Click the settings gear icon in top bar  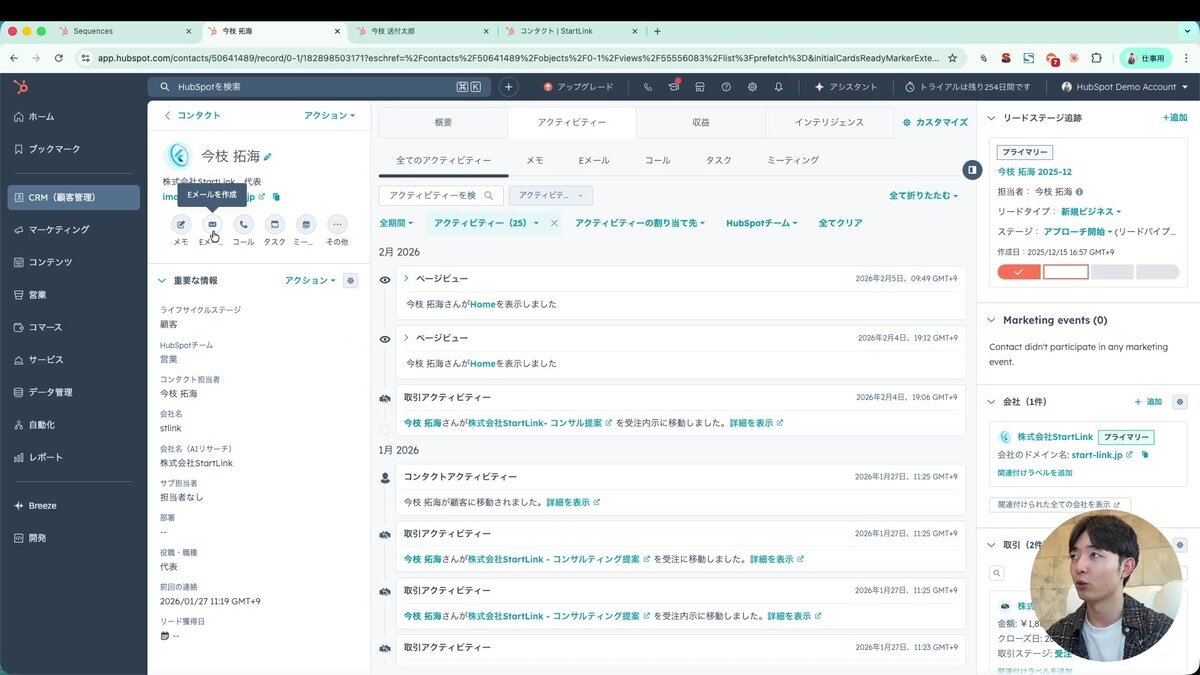pyautogui.click(x=753, y=87)
